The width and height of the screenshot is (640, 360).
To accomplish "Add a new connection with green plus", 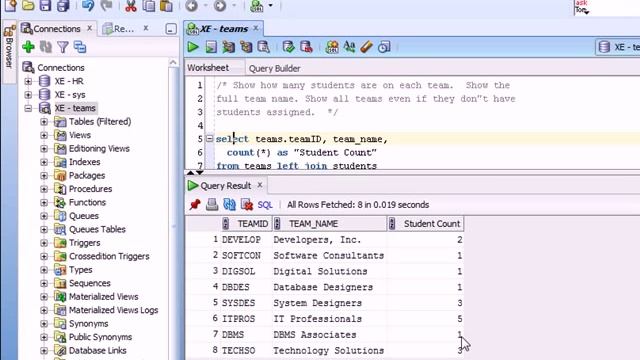I will [28, 47].
